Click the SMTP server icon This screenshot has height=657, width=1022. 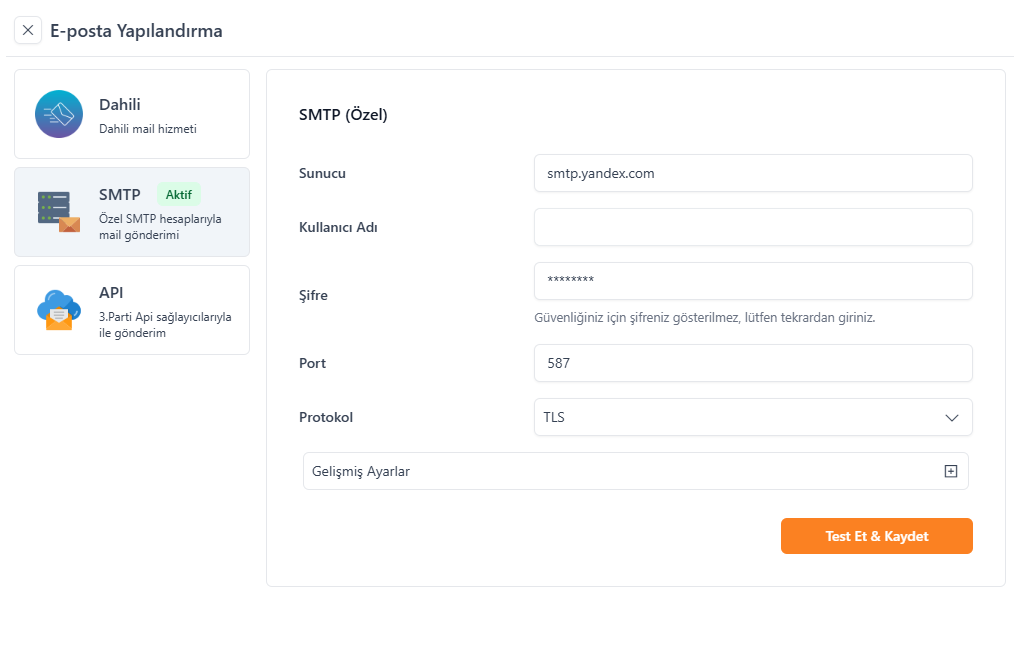click(58, 211)
